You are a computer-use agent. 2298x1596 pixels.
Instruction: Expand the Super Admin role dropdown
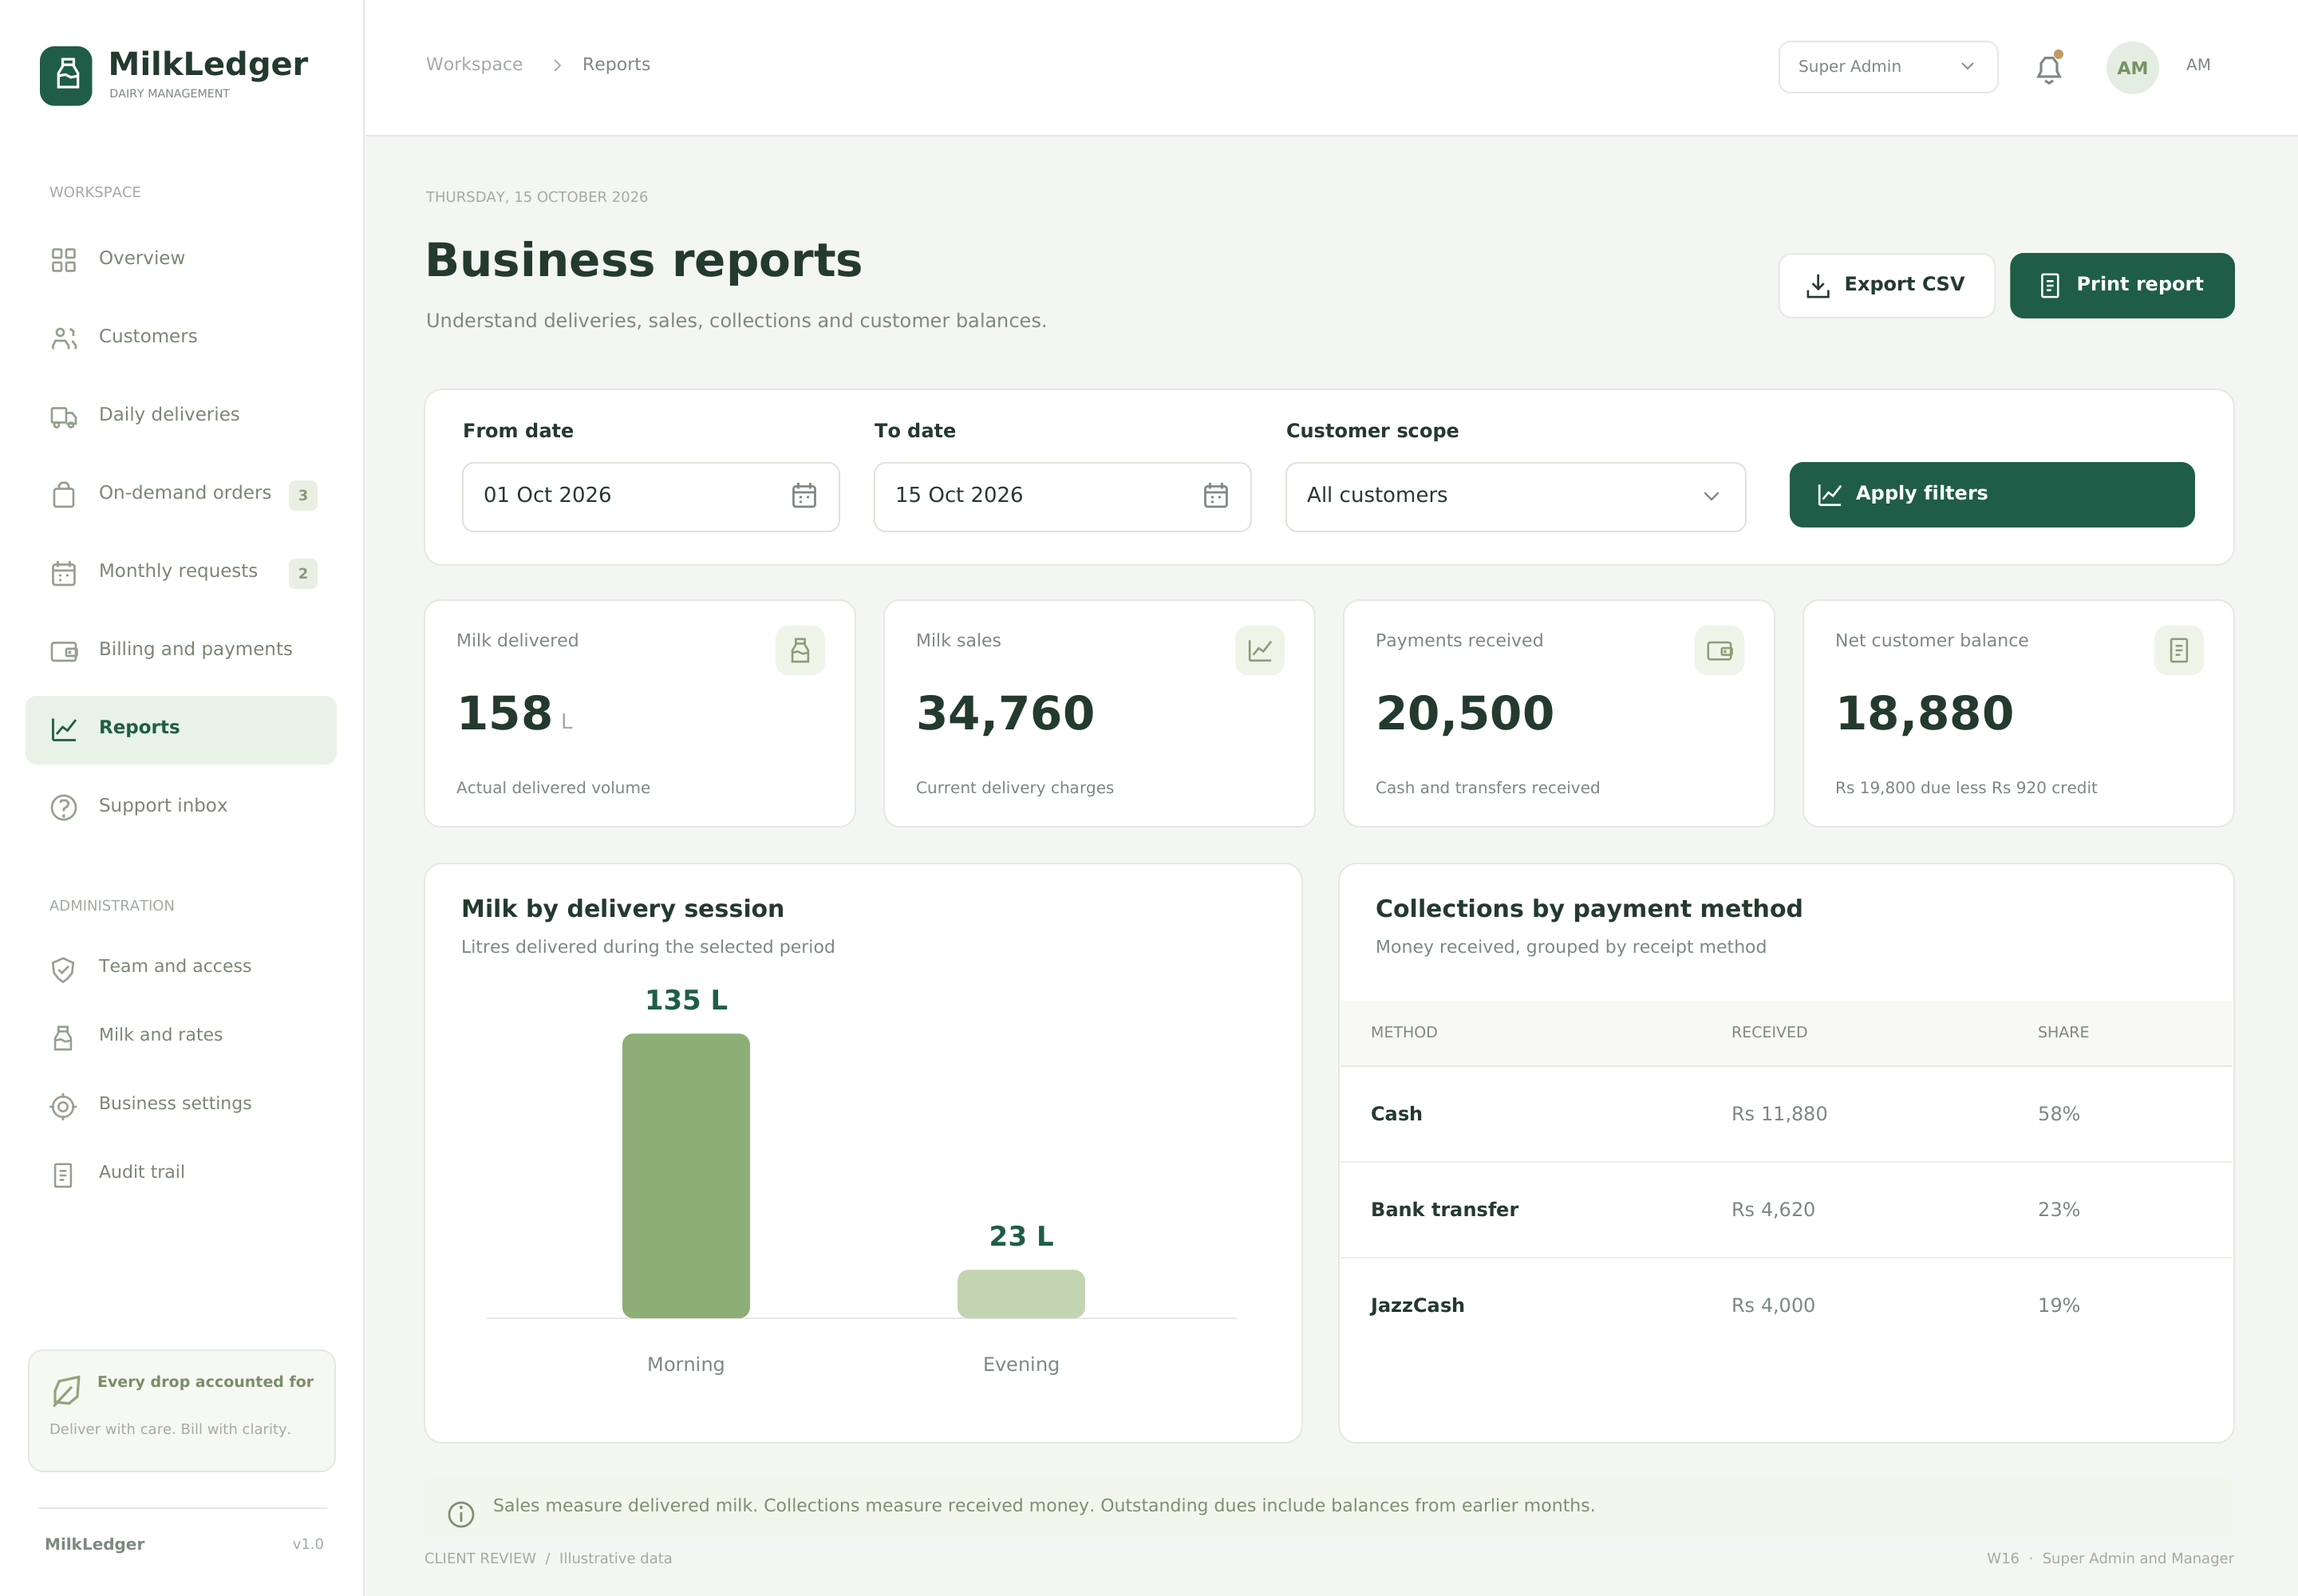click(x=1887, y=67)
